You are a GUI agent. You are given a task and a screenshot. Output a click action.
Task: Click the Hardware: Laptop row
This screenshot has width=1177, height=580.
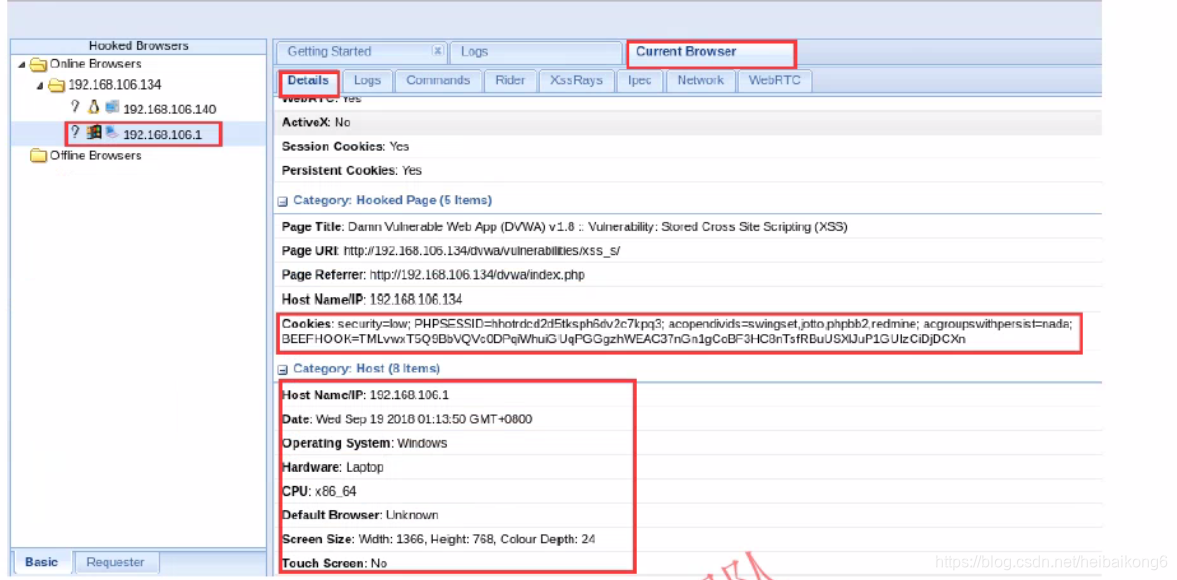click(x=688, y=467)
